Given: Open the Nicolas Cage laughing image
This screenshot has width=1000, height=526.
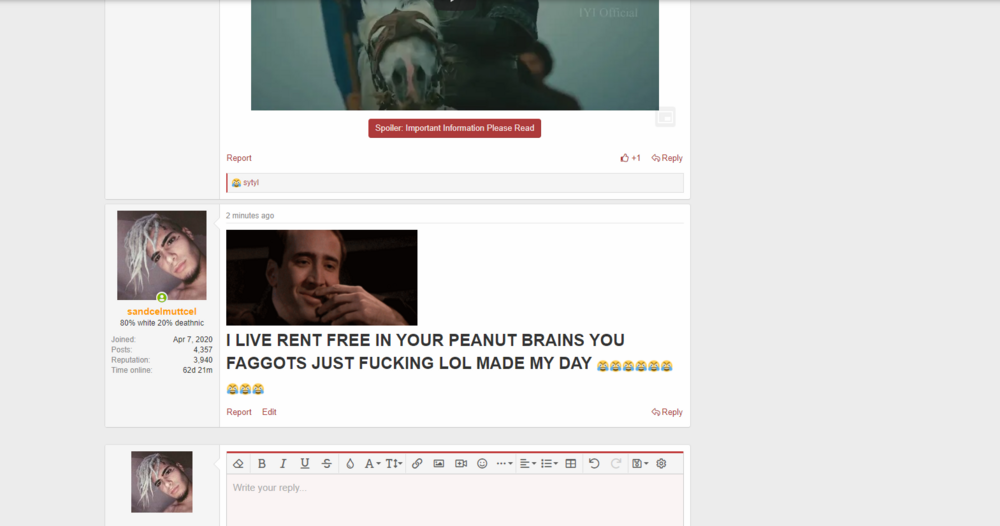Looking at the screenshot, I should tap(321, 277).
